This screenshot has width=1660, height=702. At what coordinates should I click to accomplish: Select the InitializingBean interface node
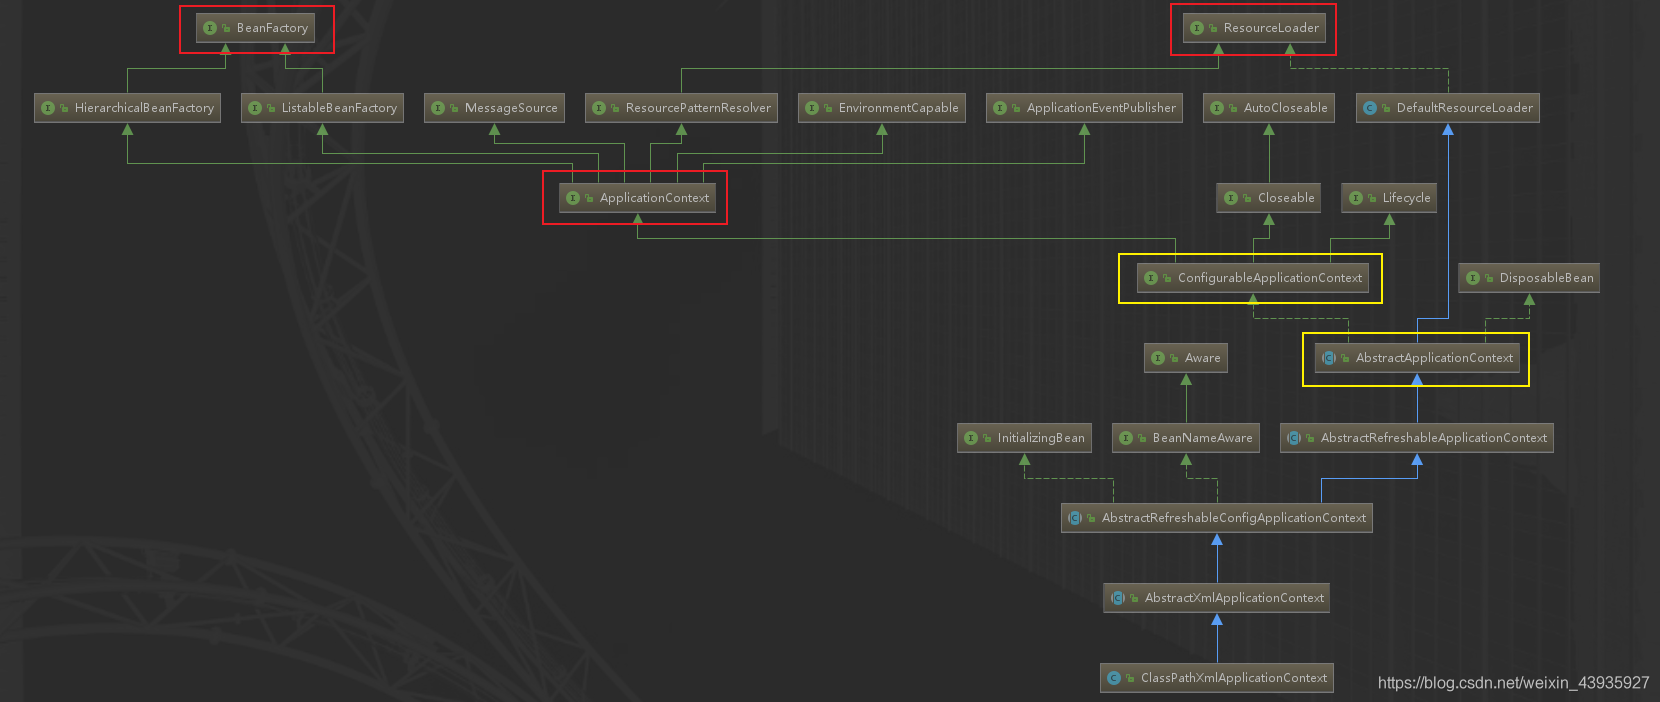pyautogui.click(x=1024, y=438)
